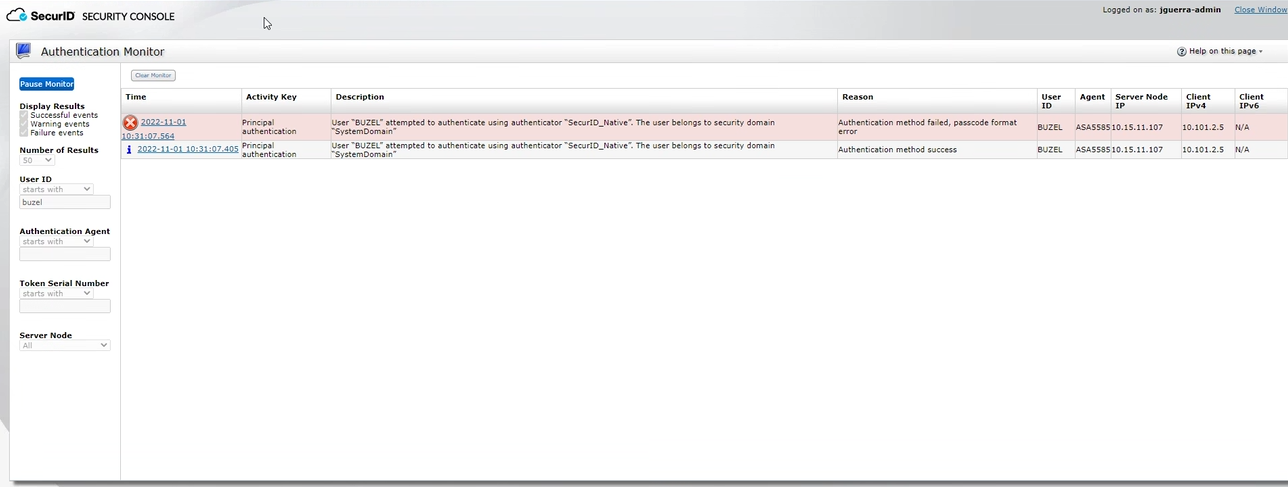Screen dimensions: 1288x487
Task: Click the User ID field containing buzel
Action: [x=64, y=202]
